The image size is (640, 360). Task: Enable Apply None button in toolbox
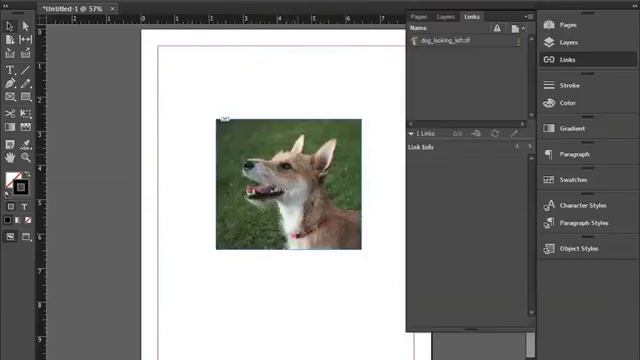[28, 220]
